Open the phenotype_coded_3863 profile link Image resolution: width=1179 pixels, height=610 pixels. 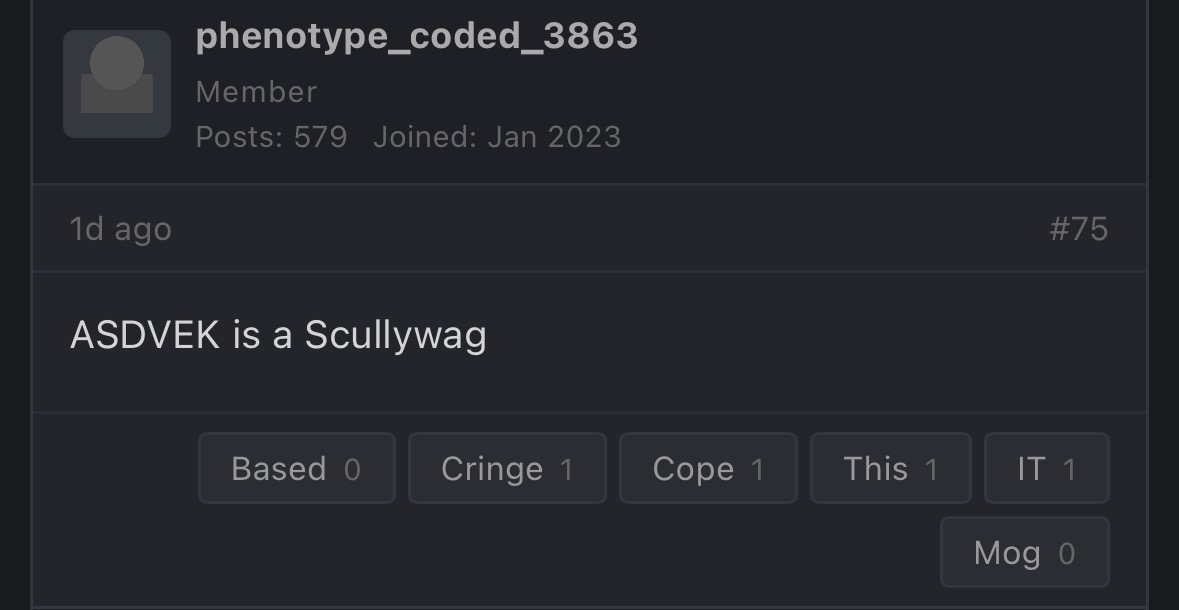coord(416,37)
